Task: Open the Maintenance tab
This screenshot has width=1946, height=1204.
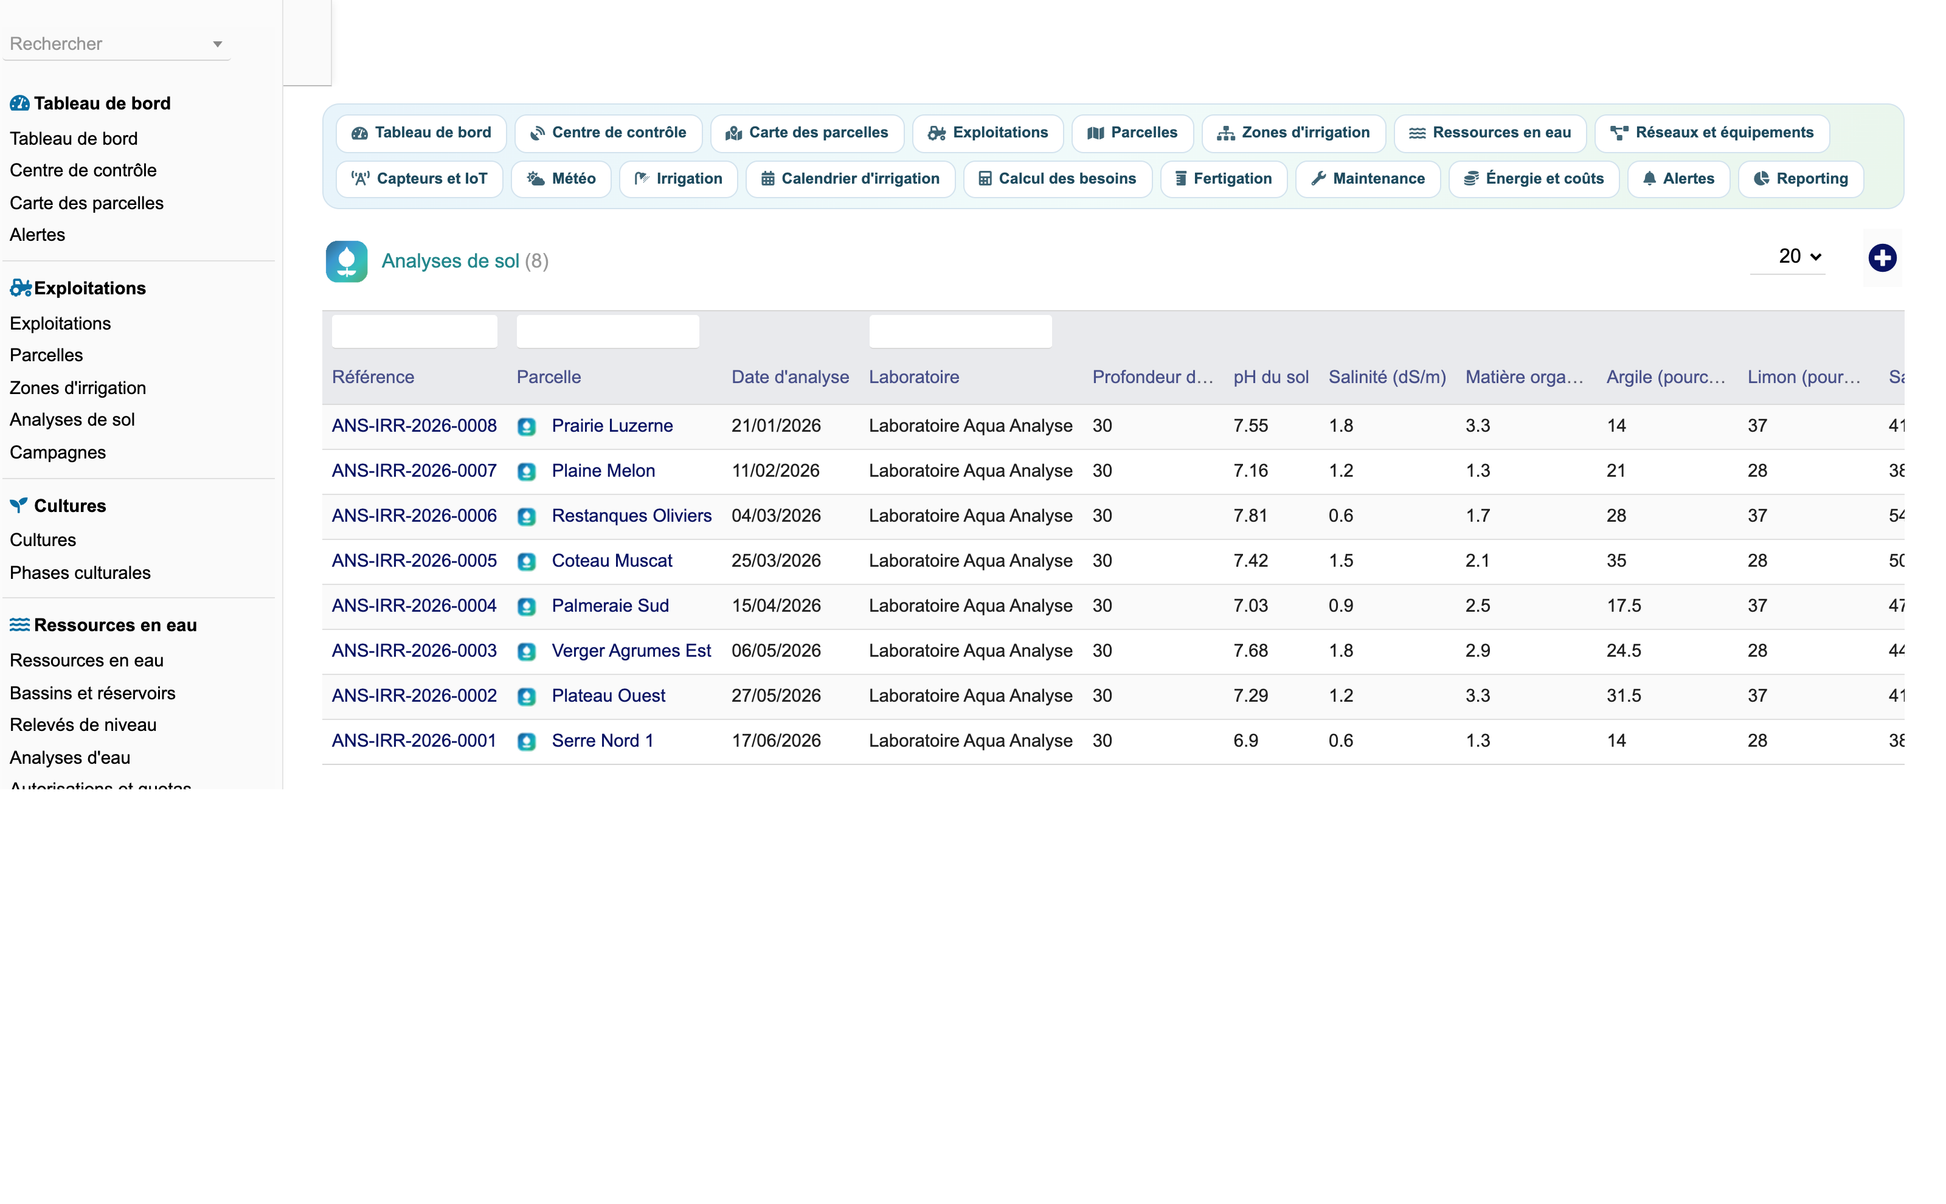Action: tap(1368, 179)
